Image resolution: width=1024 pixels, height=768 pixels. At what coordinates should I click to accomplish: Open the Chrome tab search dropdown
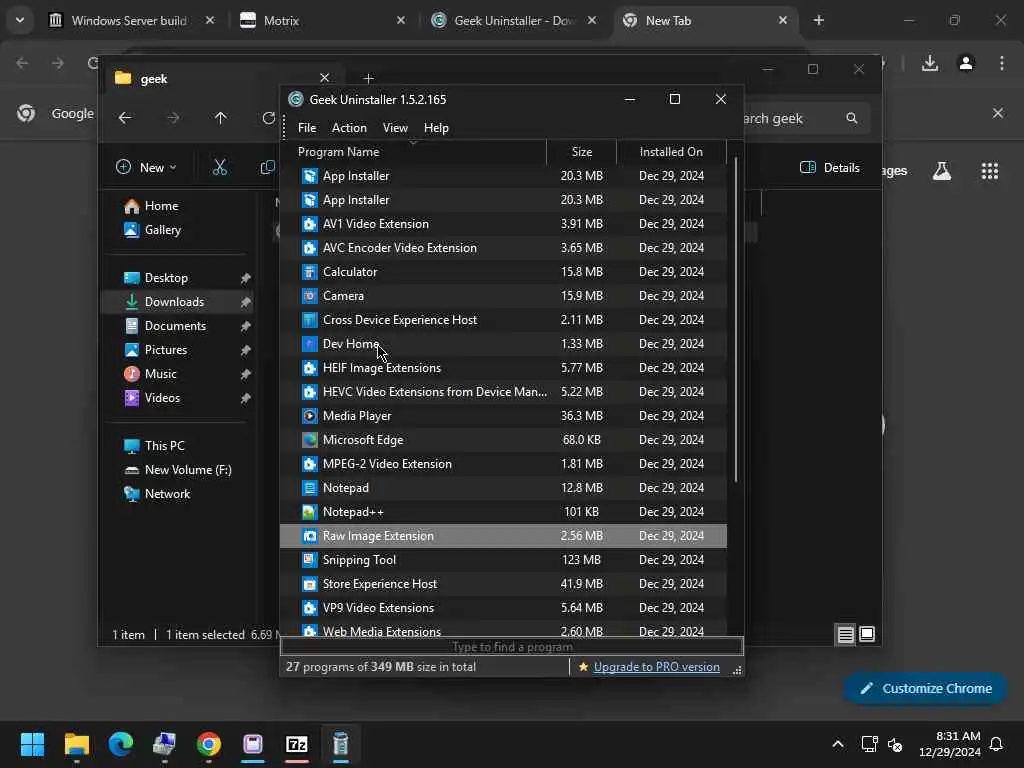[20, 20]
